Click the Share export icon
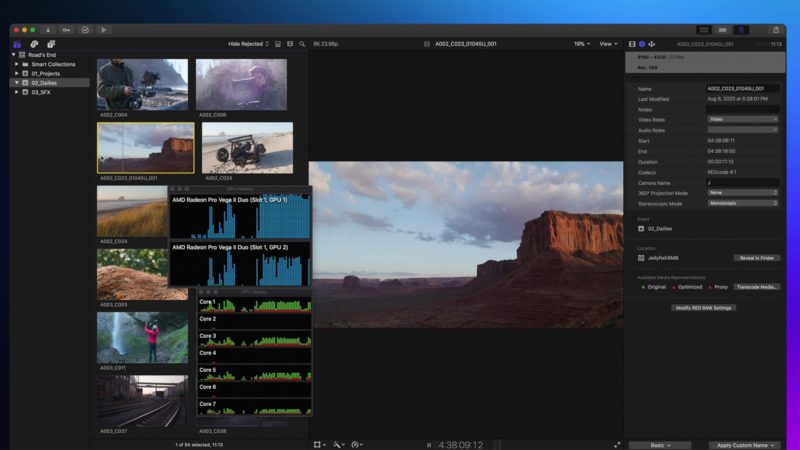This screenshot has height=450, width=800. click(776, 30)
